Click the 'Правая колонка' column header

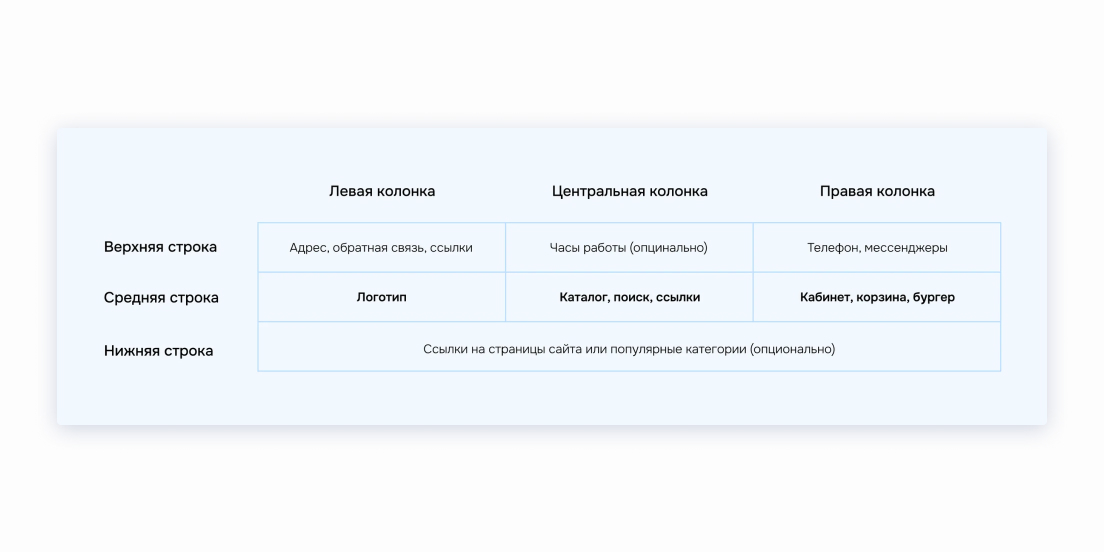pyautogui.click(x=877, y=191)
